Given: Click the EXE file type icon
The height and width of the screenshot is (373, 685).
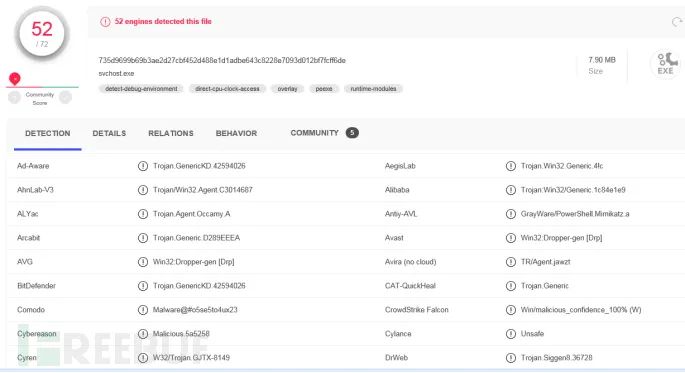Looking at the screenshot, I should tap(665, 65).
